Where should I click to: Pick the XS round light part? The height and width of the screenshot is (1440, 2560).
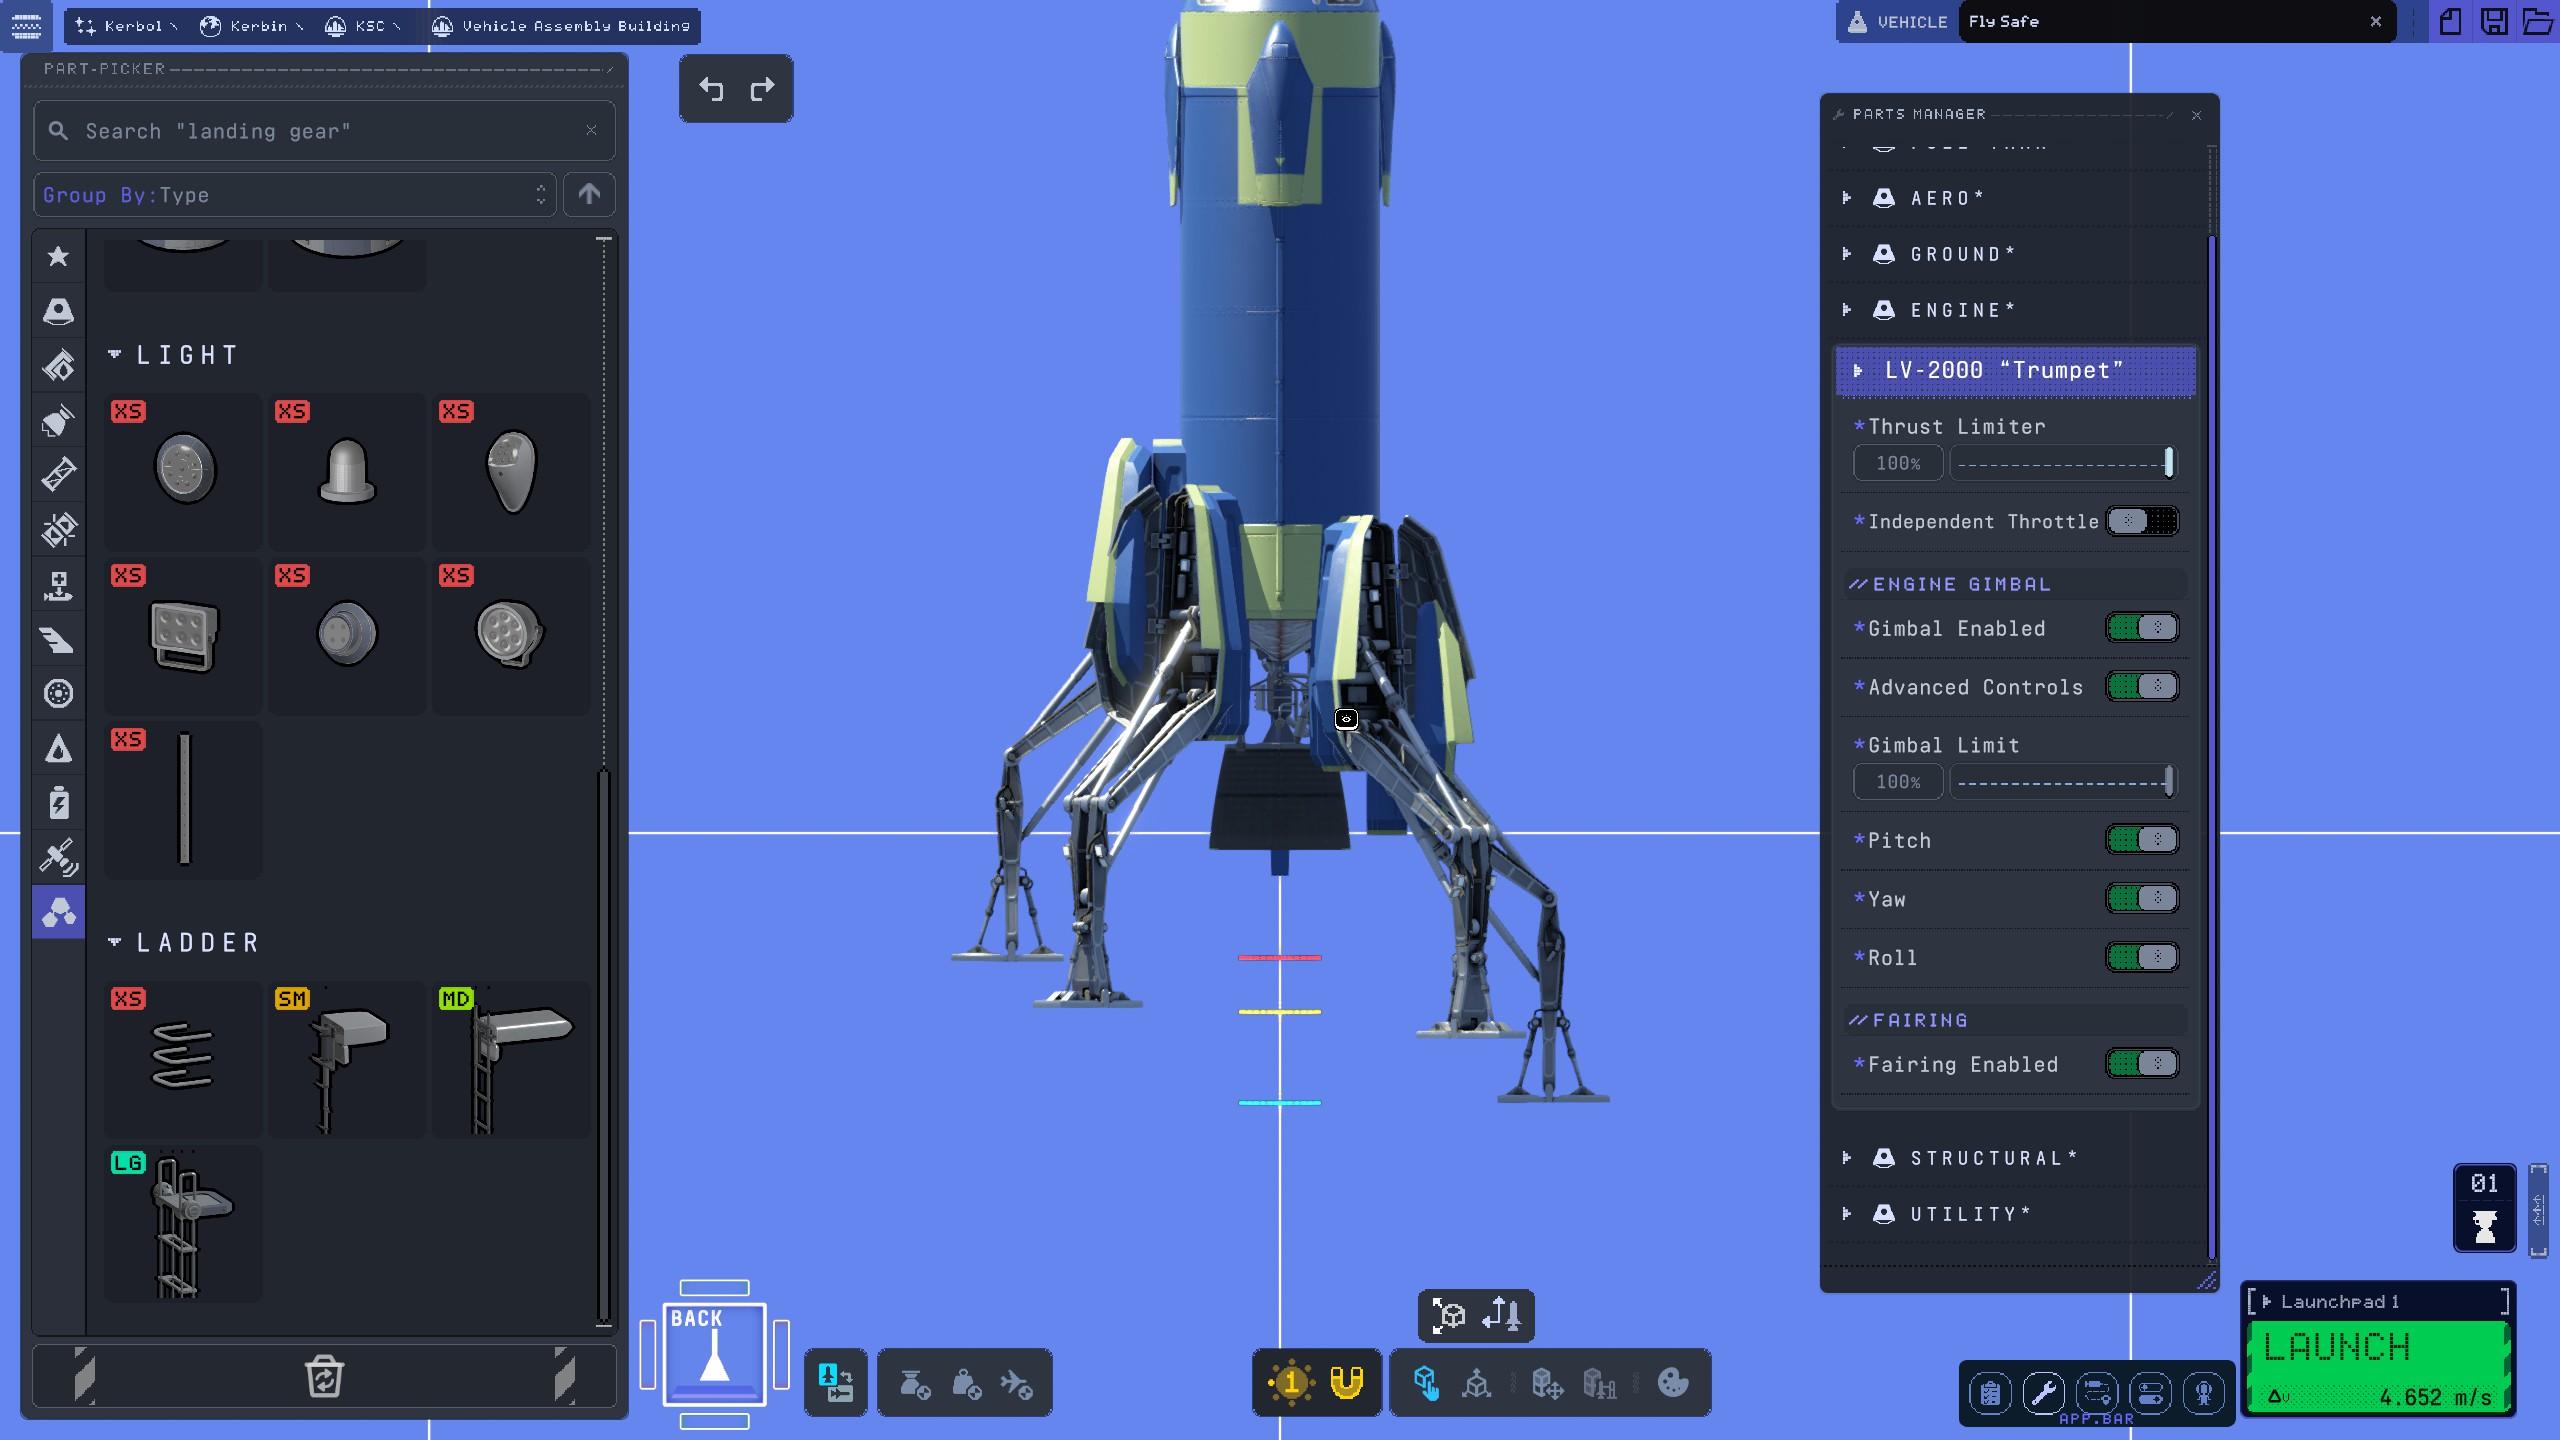183,471
